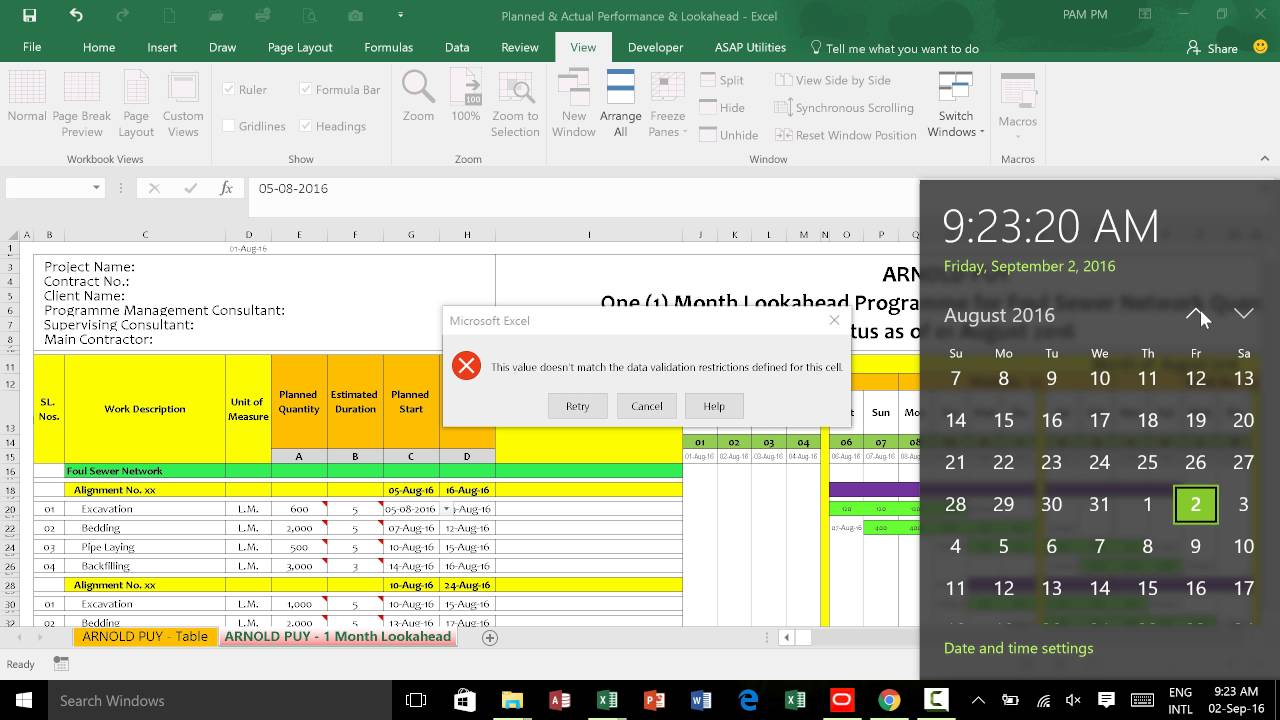The height and width of the screenshot is (720, 1280).
Task: Open Google Chrome from the taskbar
Action: [x=889, y=700]
